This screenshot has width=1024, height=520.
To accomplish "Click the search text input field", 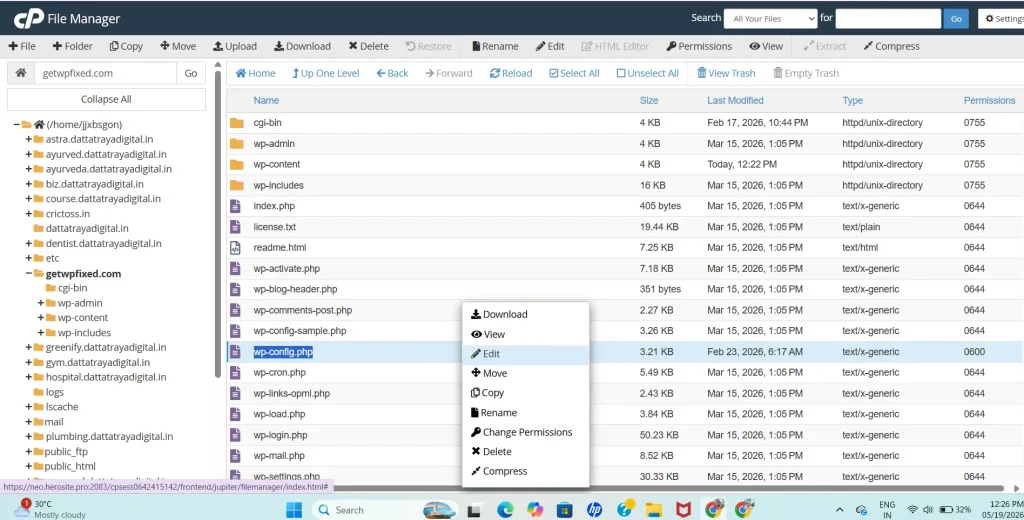I will click(x=888, y=19).
